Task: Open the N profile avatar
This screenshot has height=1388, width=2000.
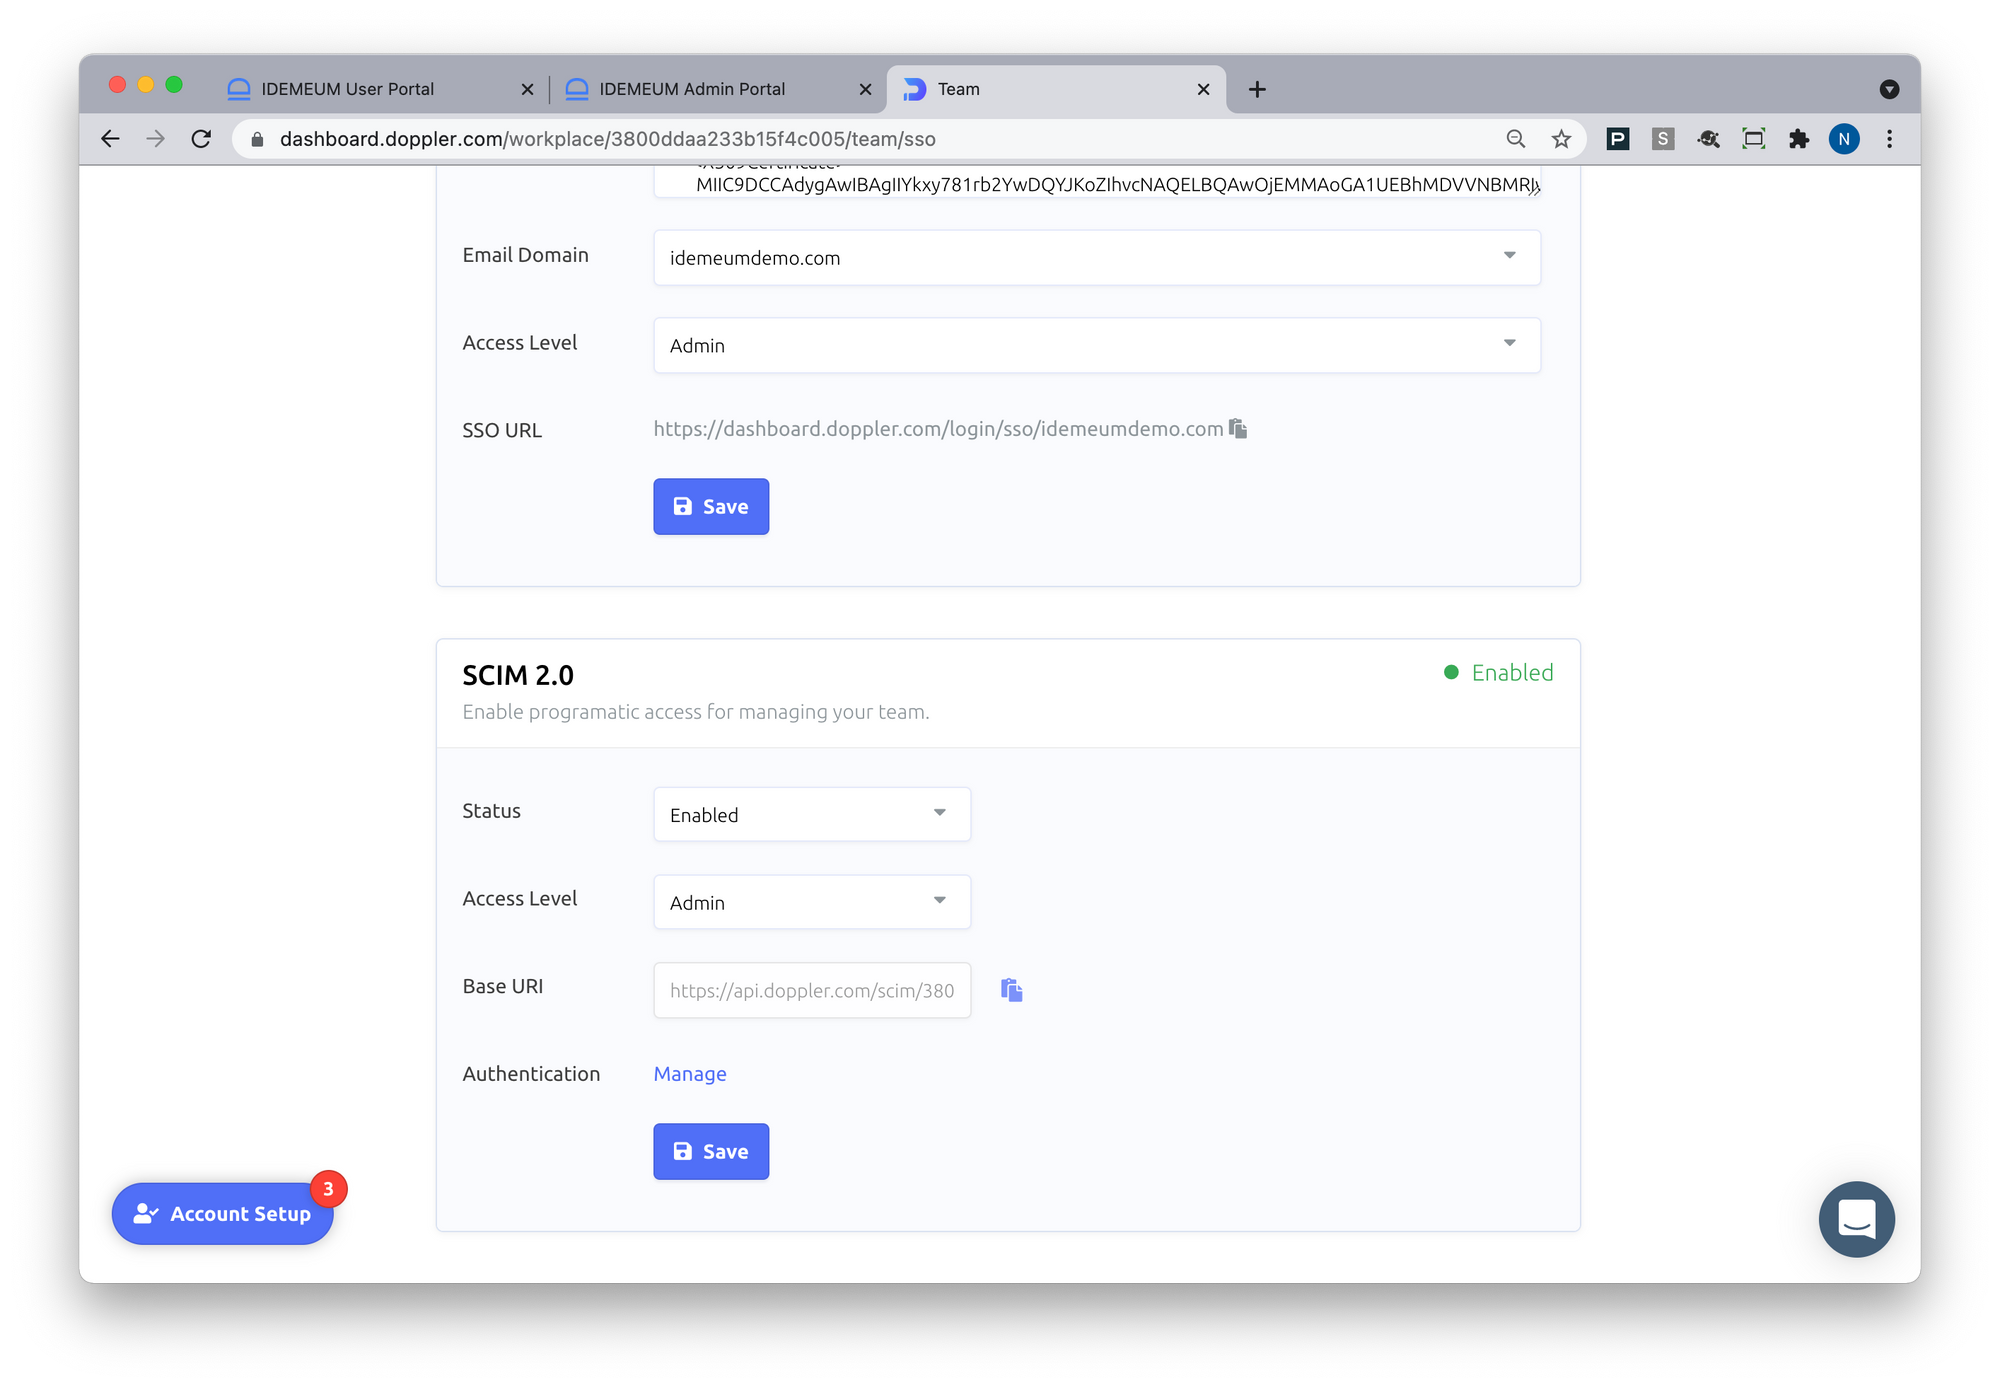Action: point(1844,139)
